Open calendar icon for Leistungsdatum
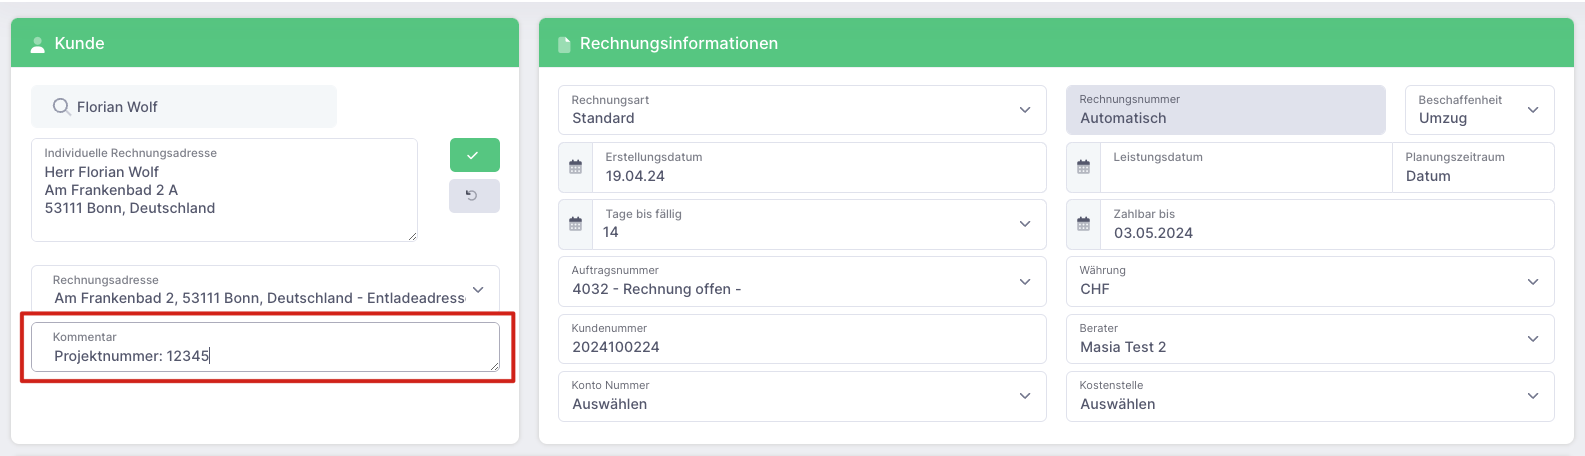 1083,167
